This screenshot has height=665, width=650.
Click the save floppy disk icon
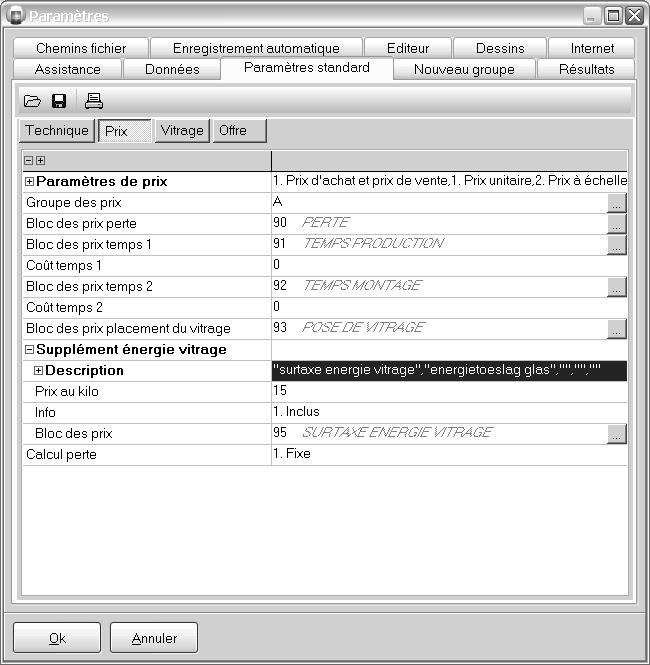point(59,101)
